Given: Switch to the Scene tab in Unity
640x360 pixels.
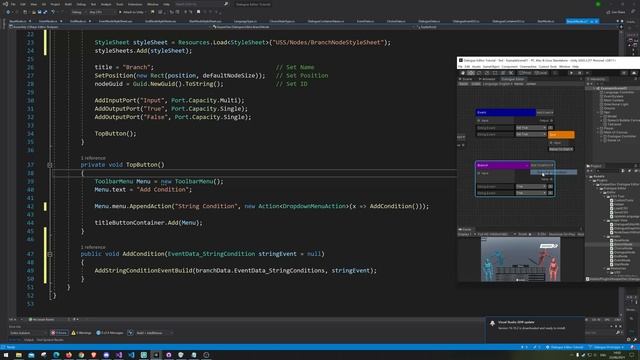Looking at the screenshot, I should tap(466, 79).
